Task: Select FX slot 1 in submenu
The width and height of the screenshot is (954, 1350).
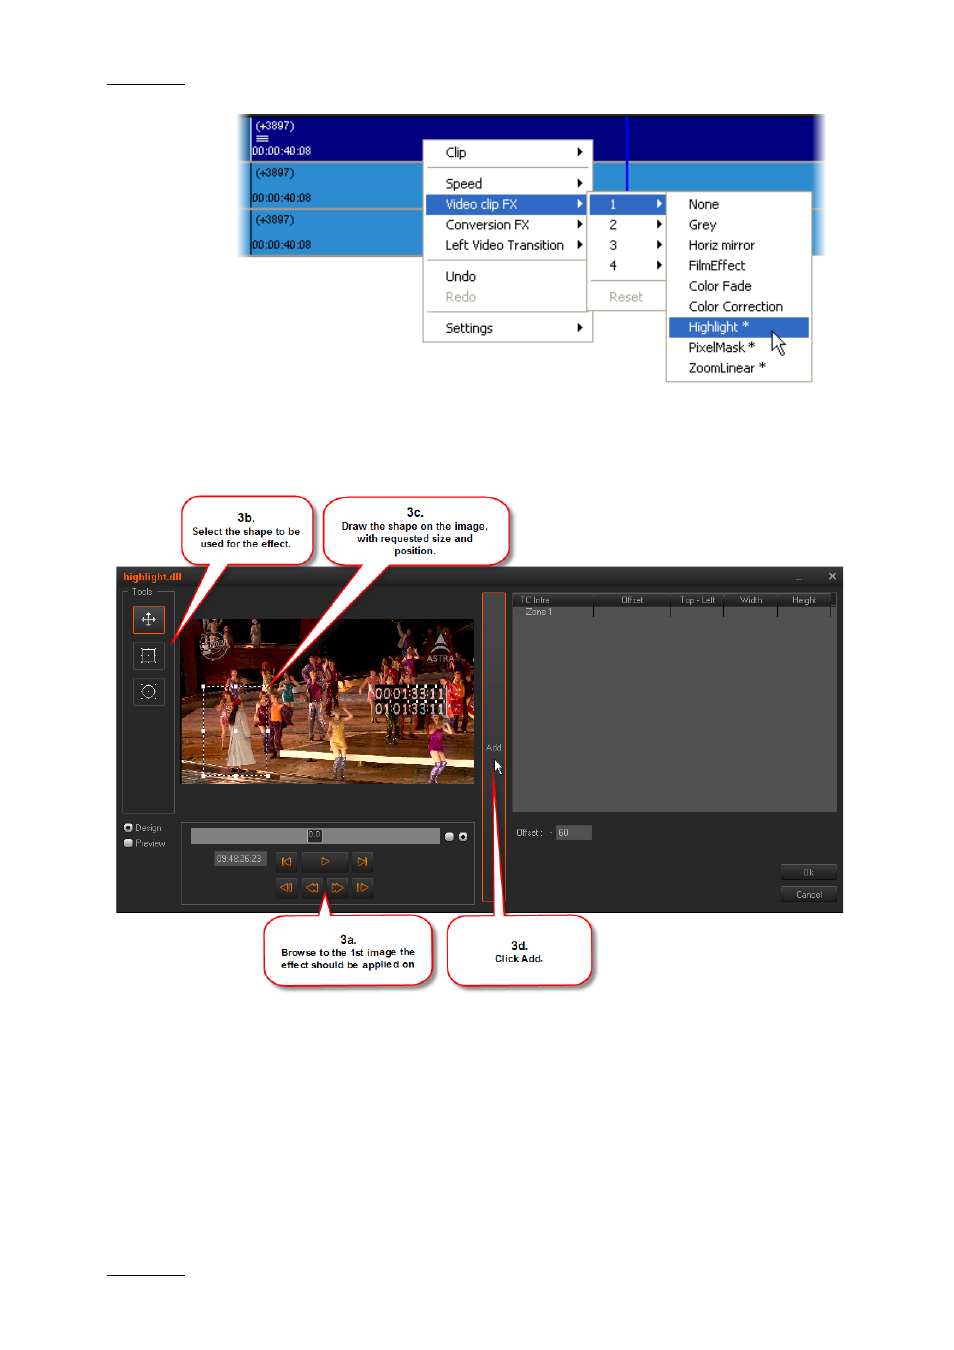Action: (x=627, y=204)
